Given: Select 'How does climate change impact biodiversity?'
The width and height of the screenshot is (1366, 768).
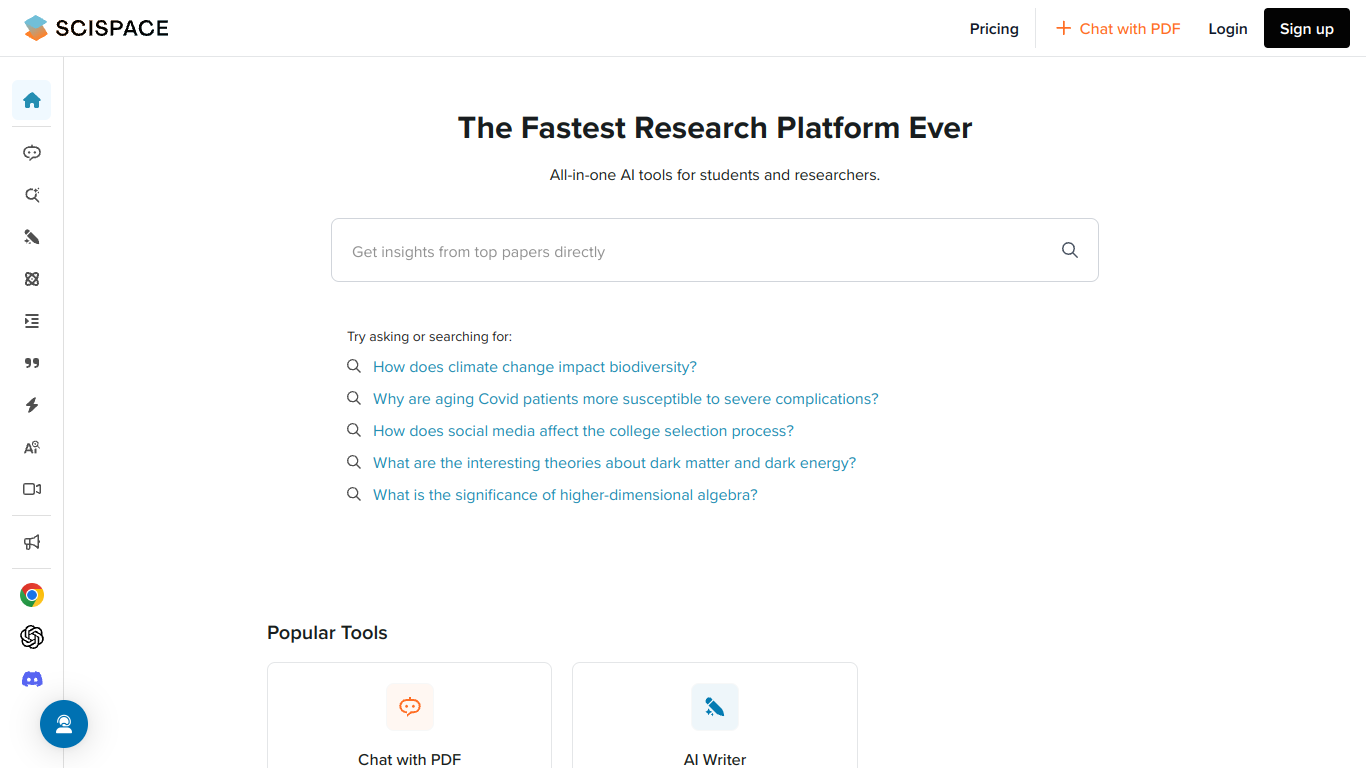Looking at the screenshot, I should tap(535, 367).
